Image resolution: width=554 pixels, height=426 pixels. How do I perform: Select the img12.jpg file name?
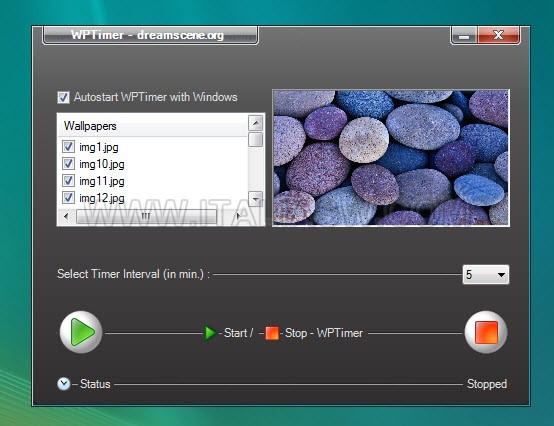[102, 198]
